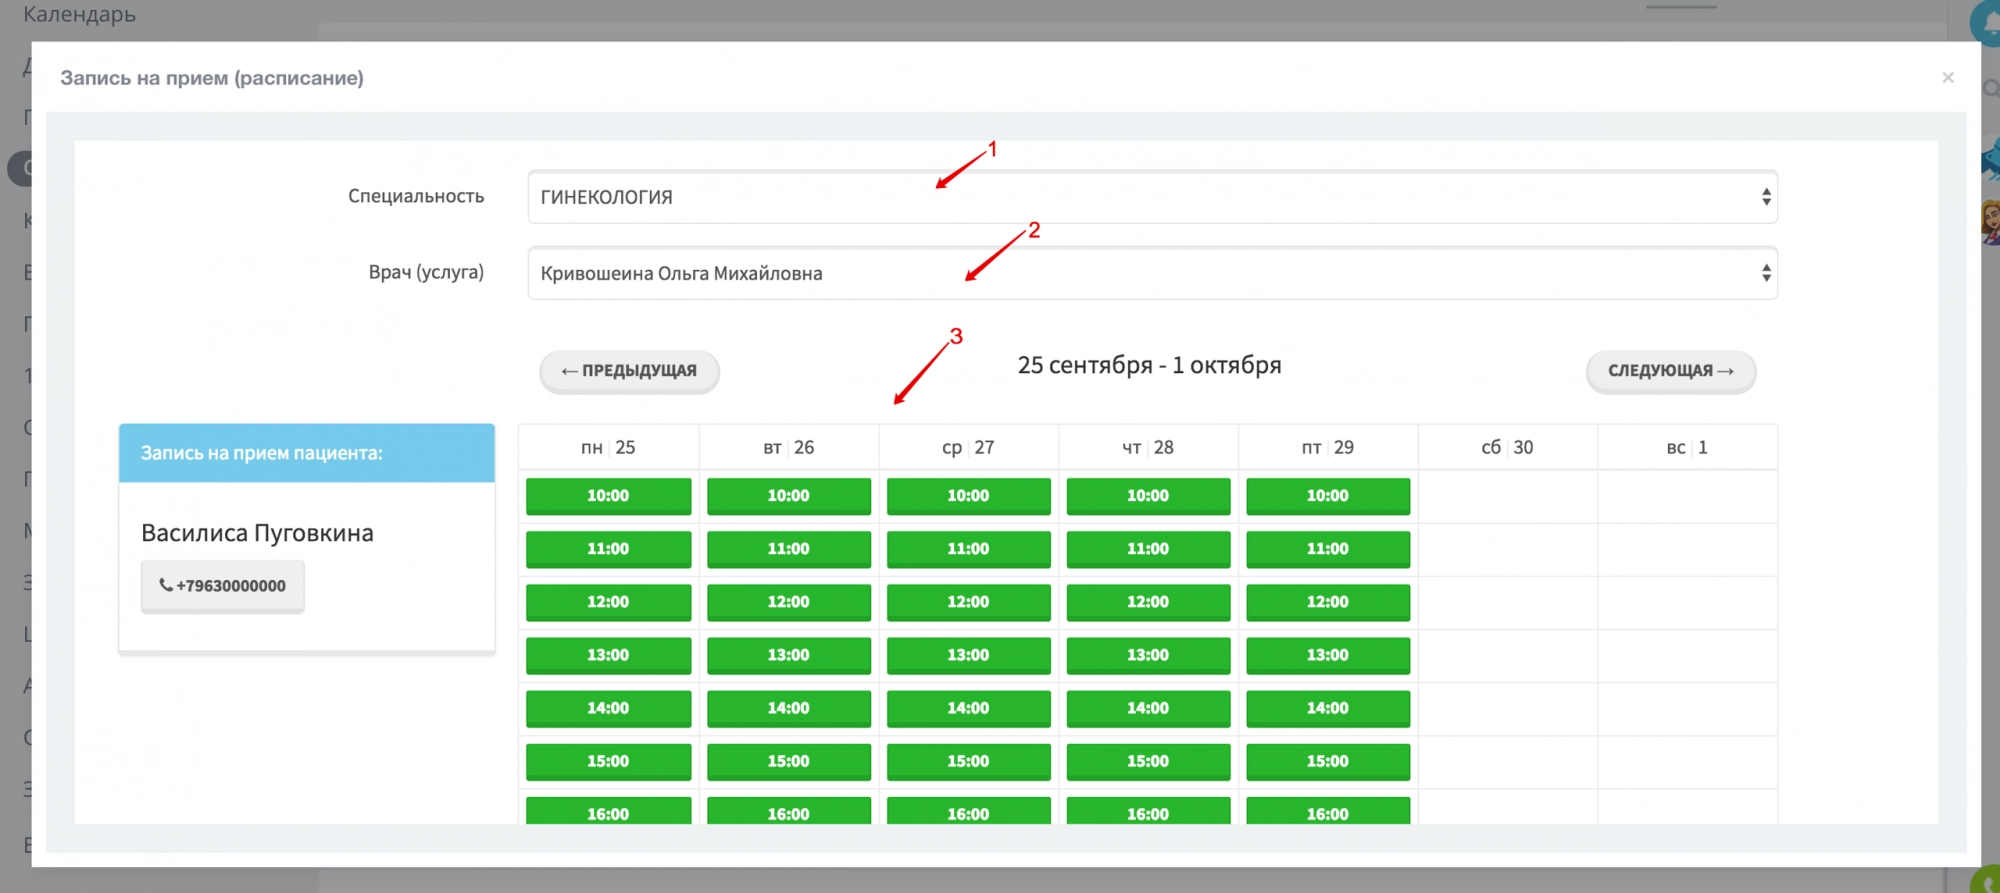Pick Thursday 28 slot at 13:00
The width and height of the screenshot is (2000, 893).
point(1148,655)
